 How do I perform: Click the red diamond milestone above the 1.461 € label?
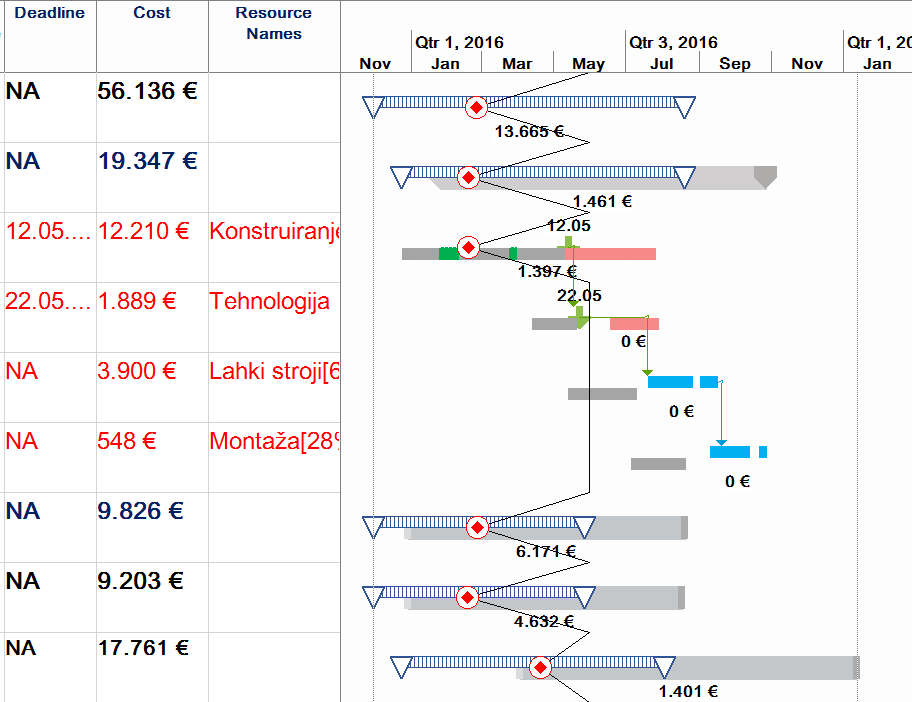pos(467,177)
